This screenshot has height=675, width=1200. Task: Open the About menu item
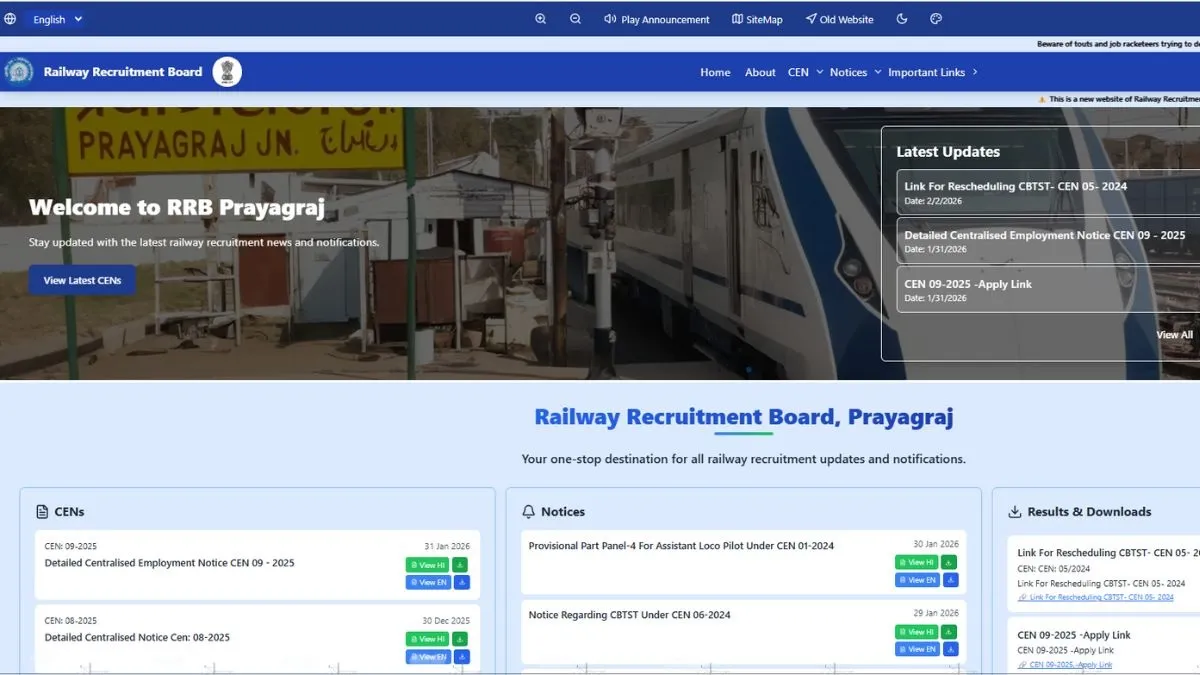click(x=760, y=72)
